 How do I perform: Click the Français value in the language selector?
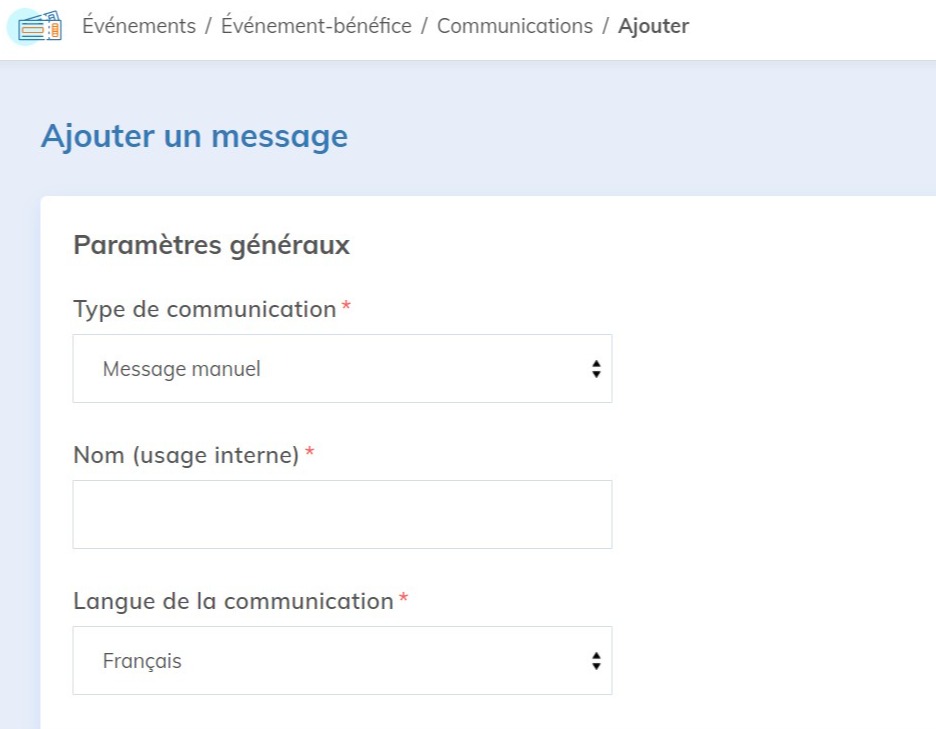point(143,660)
